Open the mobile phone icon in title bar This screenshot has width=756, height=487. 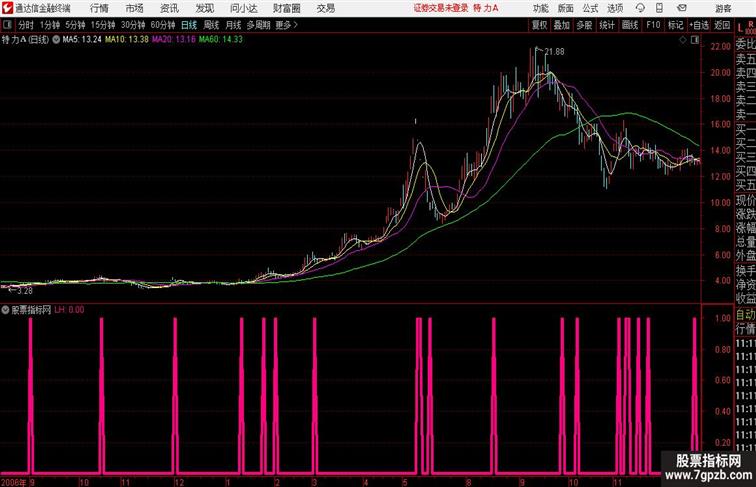pyautogui.click(x=659, y=8)
